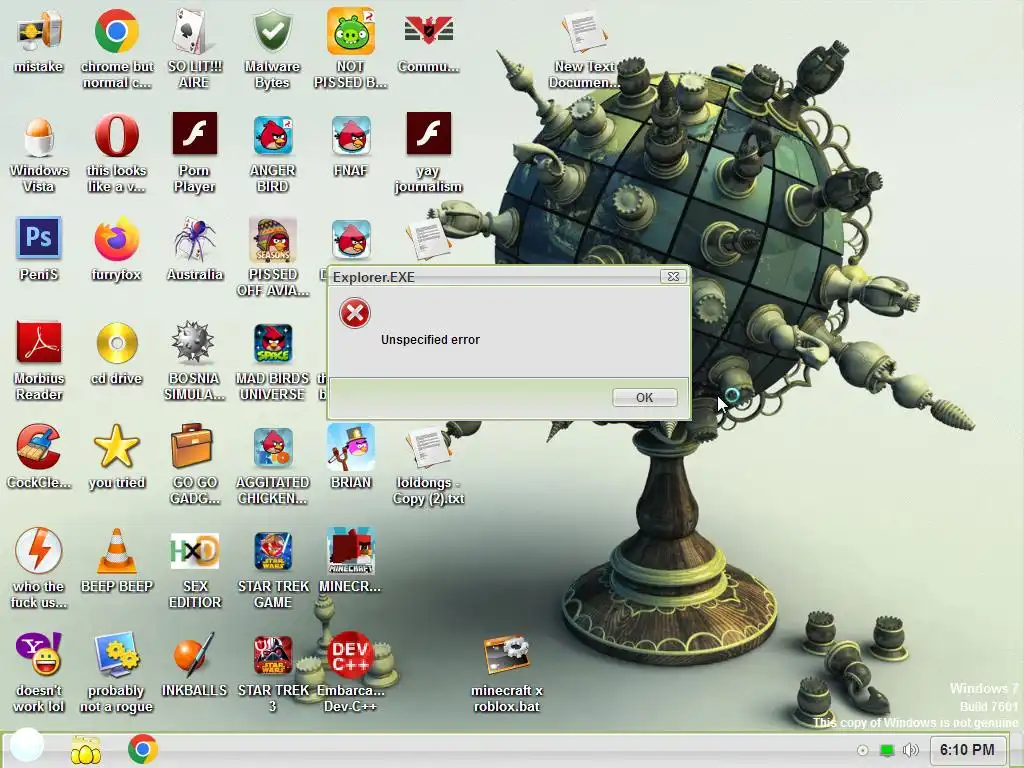Open the 'STAR TREK 3' Darth Vader bird icon
The image size is (1024, 768).
coord(272,654)
